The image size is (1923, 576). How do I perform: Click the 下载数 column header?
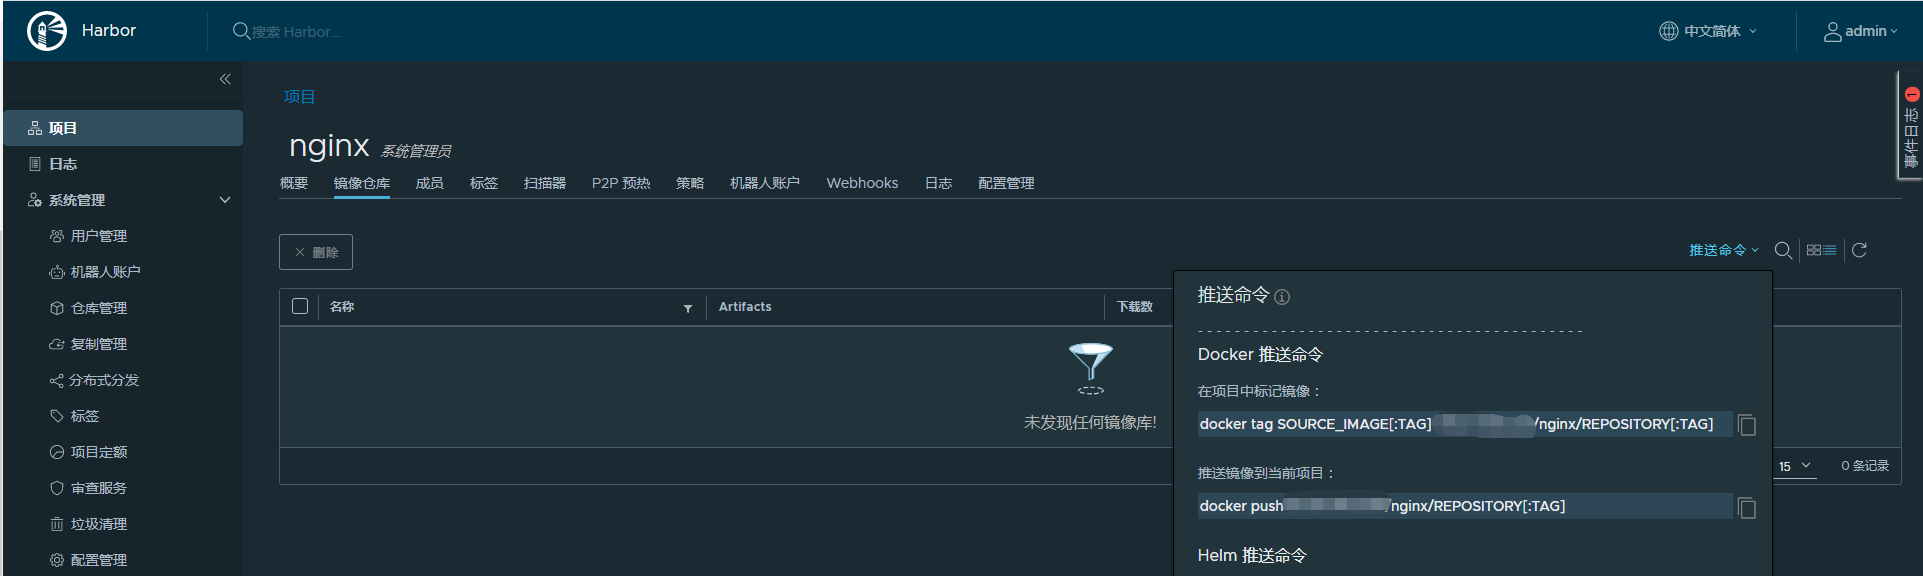pos(1135,307)
